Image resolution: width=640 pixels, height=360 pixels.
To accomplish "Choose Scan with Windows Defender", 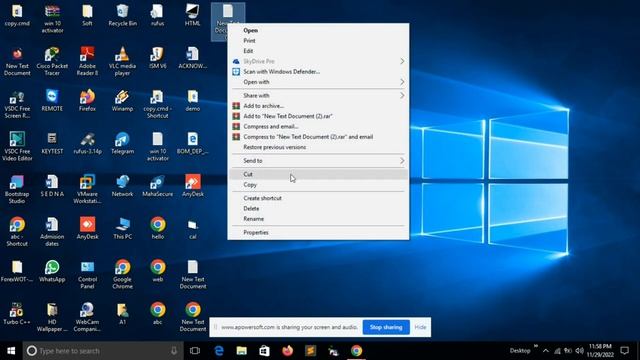I will coord(318,72).
